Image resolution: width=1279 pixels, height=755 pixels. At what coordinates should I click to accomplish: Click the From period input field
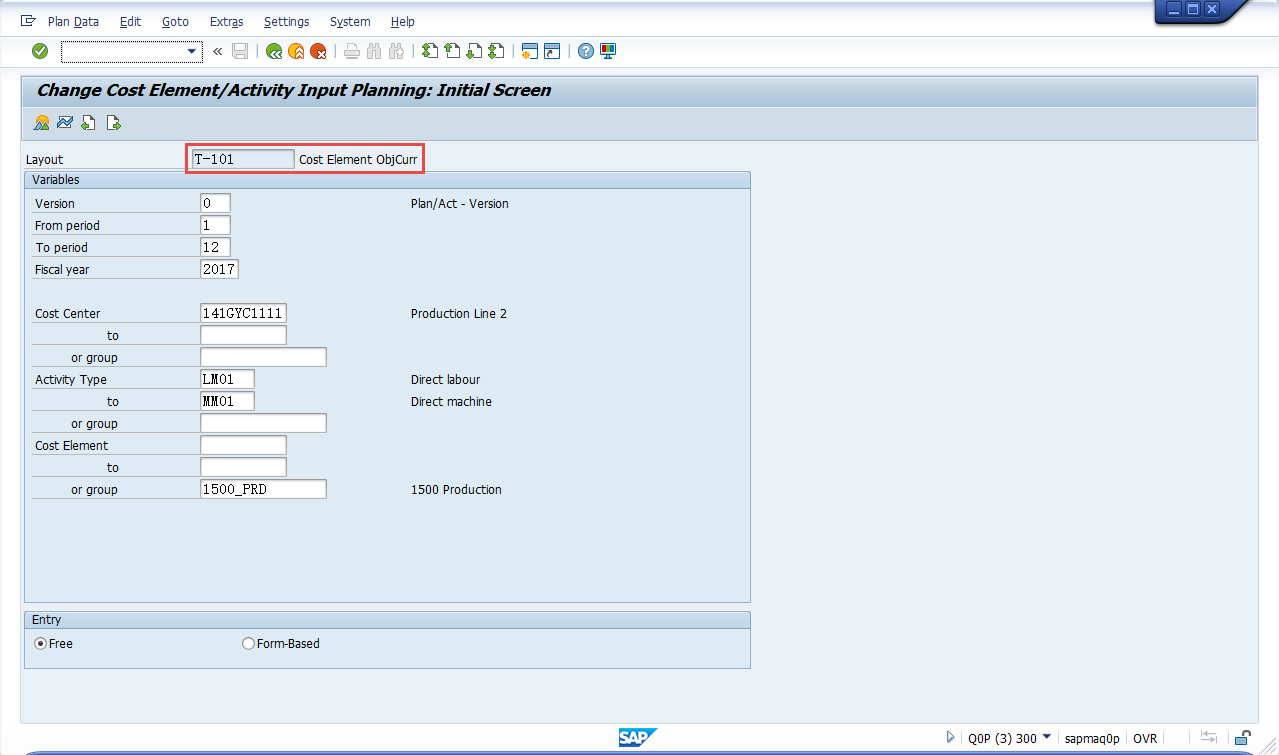coord(215,225)
